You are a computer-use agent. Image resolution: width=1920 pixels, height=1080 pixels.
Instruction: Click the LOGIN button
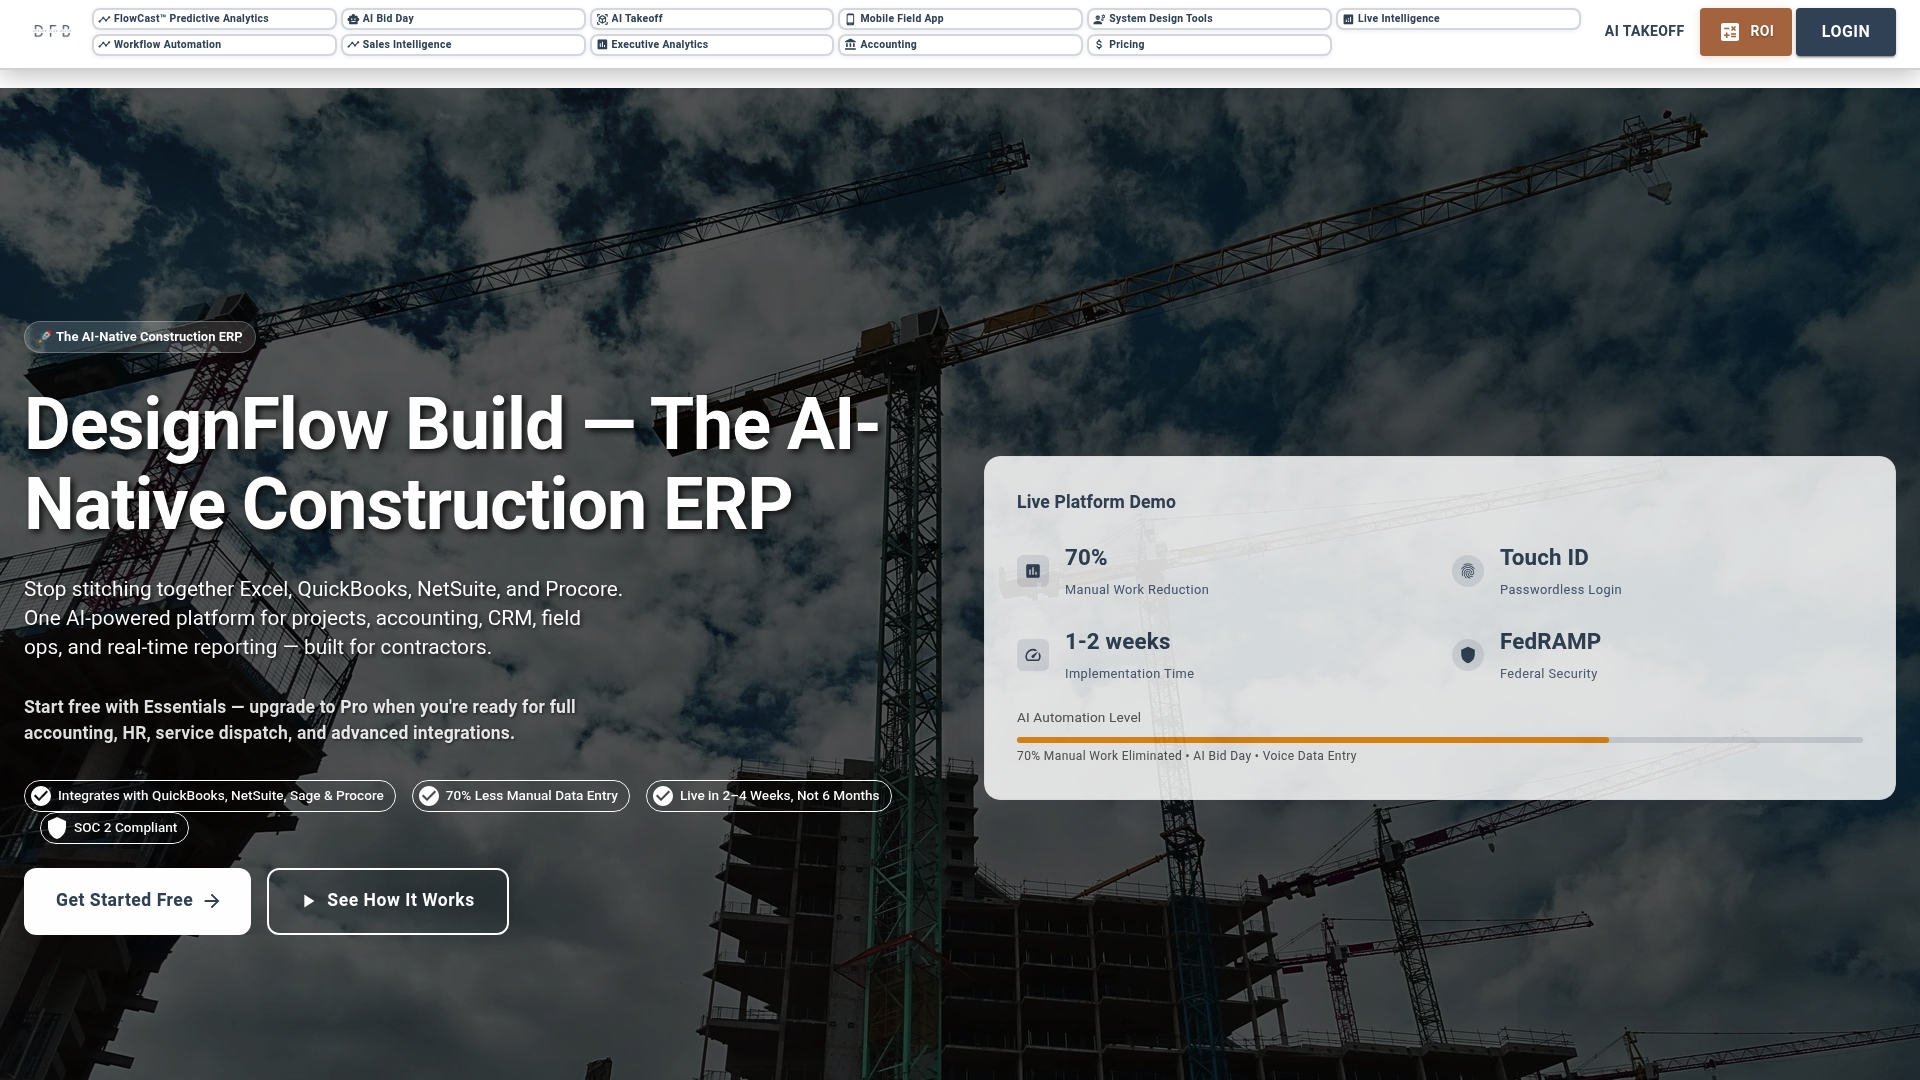1845,32
